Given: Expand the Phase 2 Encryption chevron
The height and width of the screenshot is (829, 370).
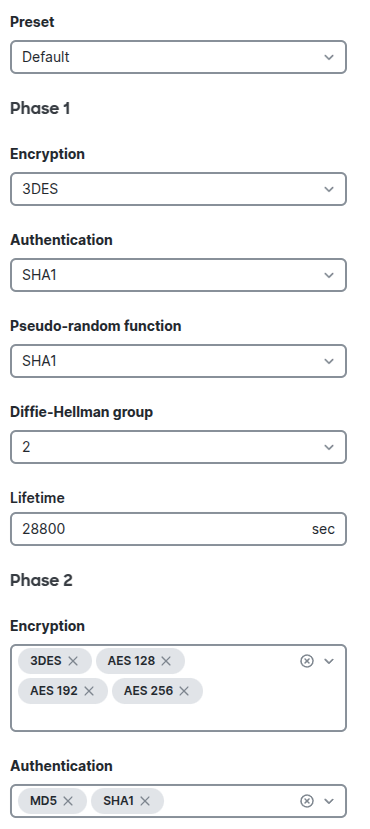Looking at the screenshot, I should point(329,661).
